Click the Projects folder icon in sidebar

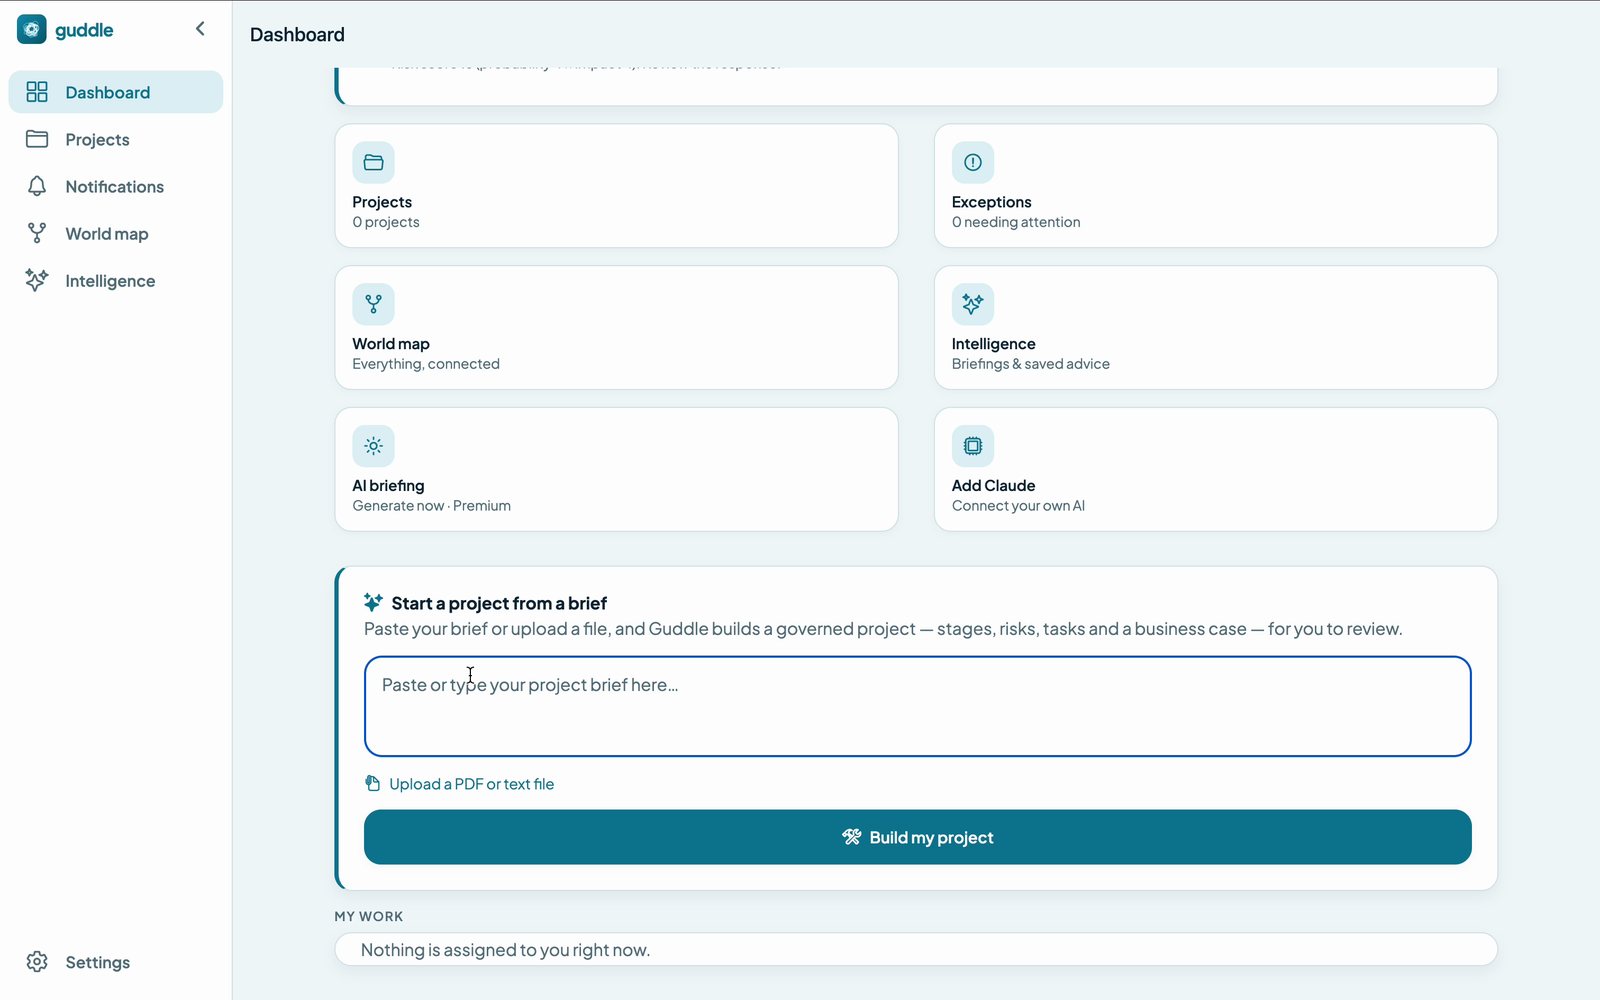(37, 139)
